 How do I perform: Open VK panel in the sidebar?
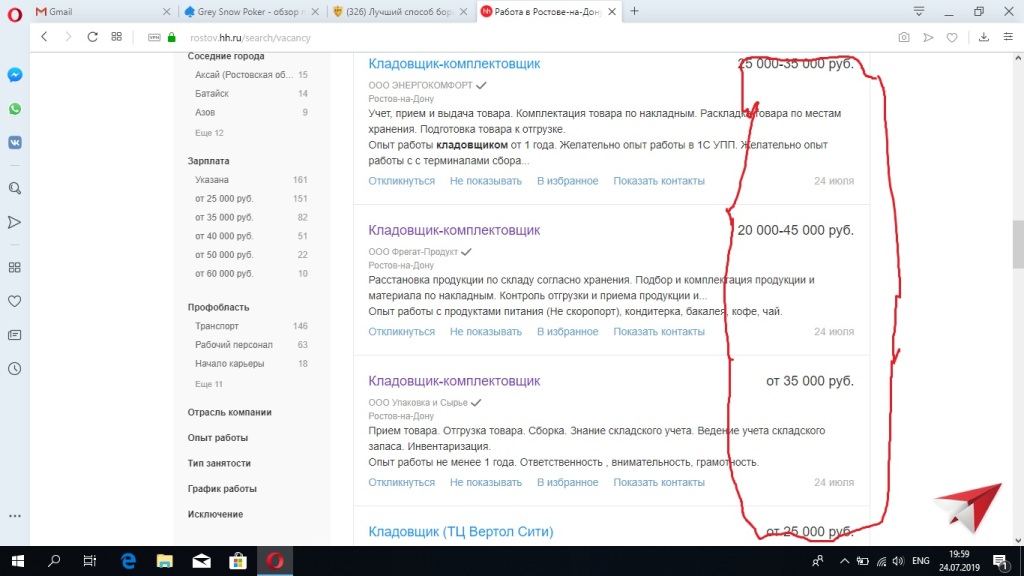coord(15,142)
